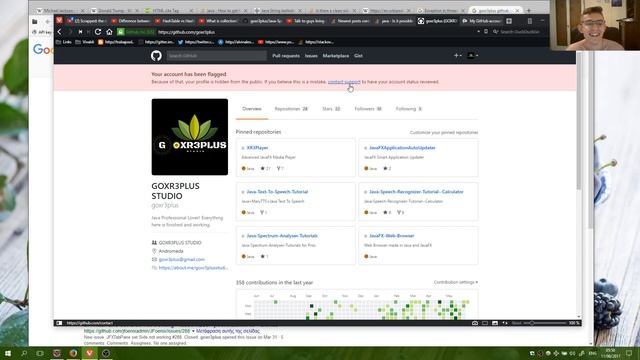Open the Twitter bookmark
This screenshot has height=360, width=640.
tap(196, 42)
